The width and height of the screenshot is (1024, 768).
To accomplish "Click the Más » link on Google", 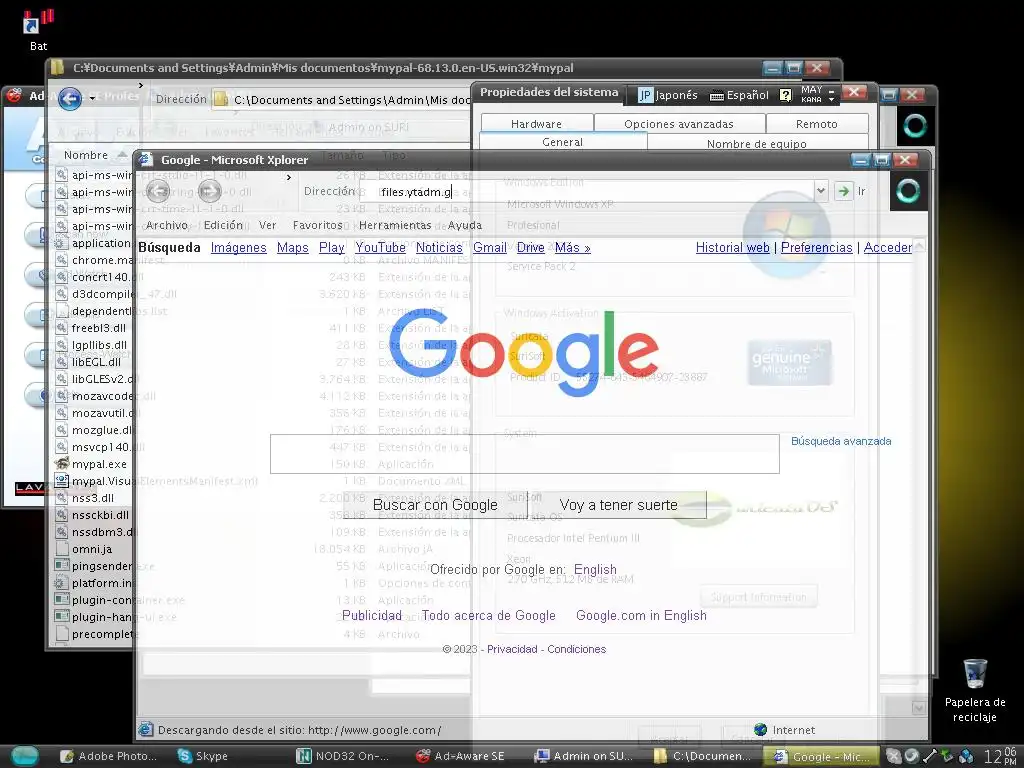I will click(573, 248).
